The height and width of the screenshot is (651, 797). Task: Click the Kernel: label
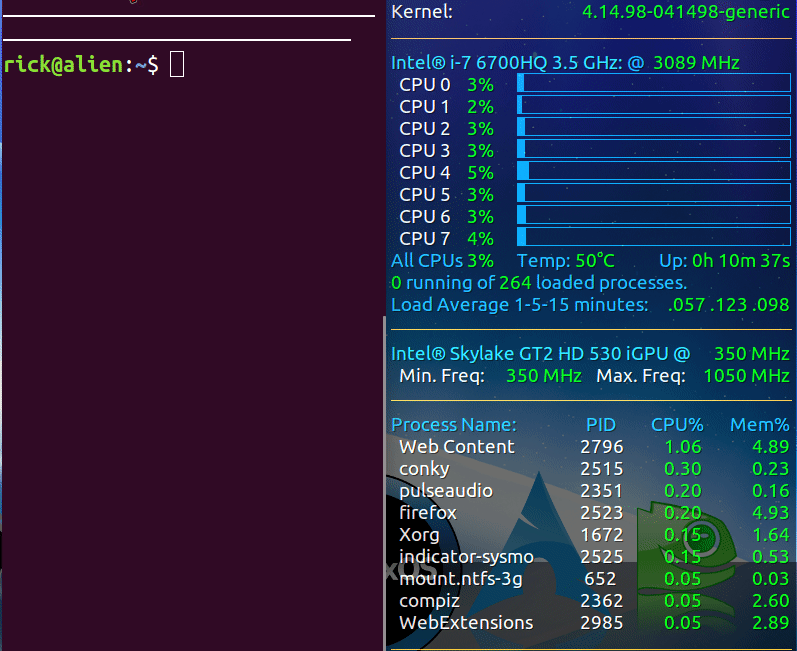coord(422,12)
